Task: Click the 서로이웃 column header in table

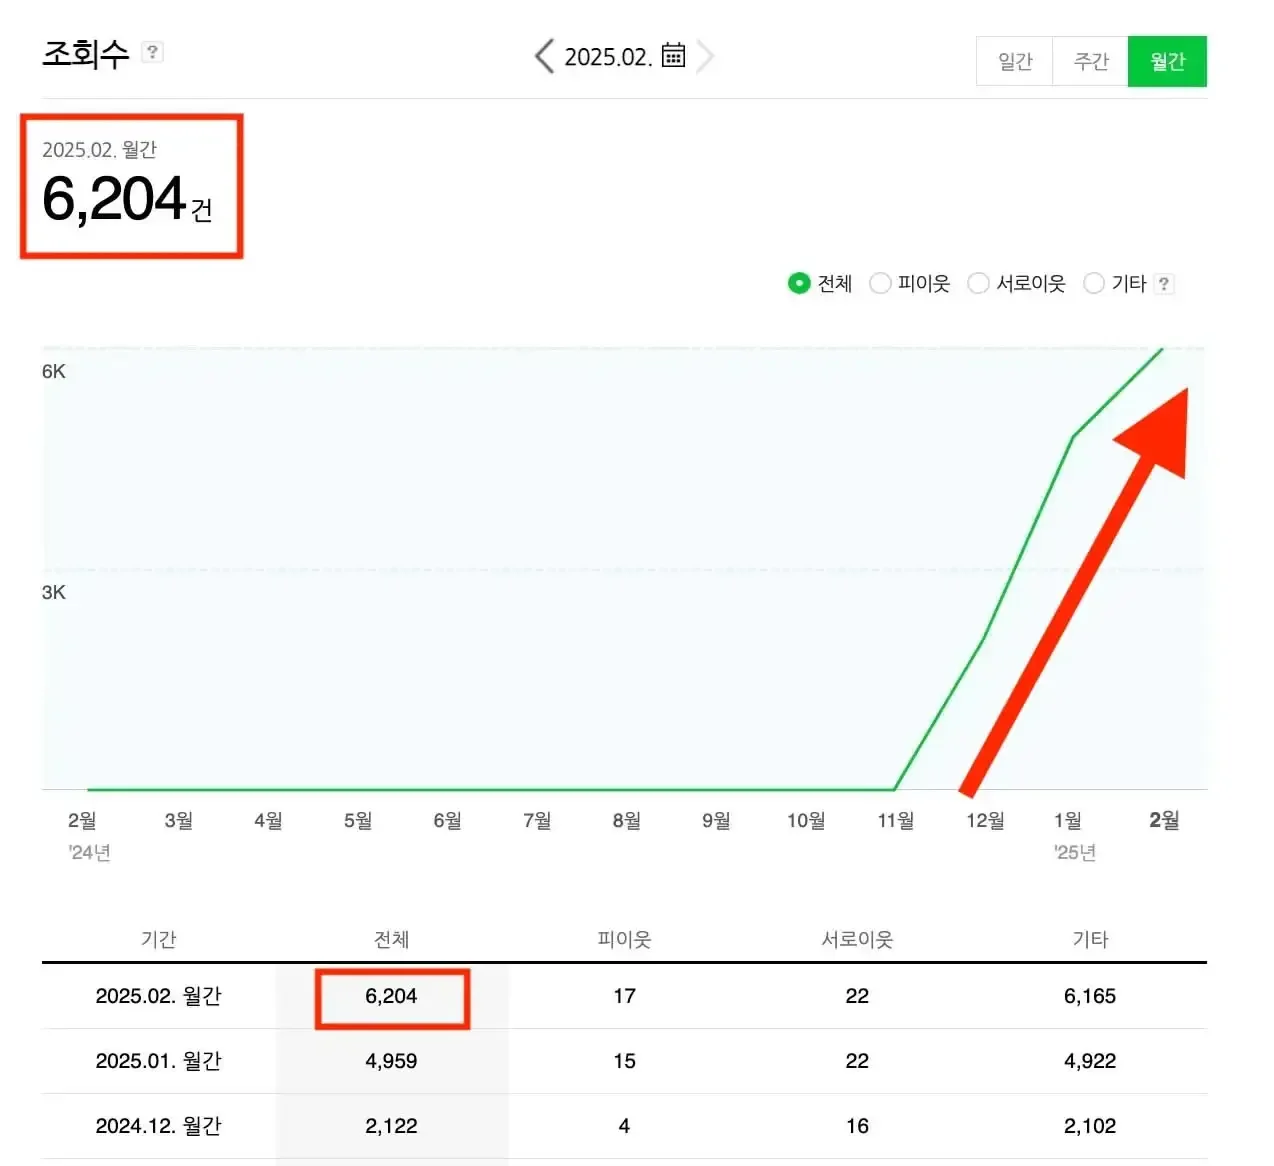Action: 857,939
